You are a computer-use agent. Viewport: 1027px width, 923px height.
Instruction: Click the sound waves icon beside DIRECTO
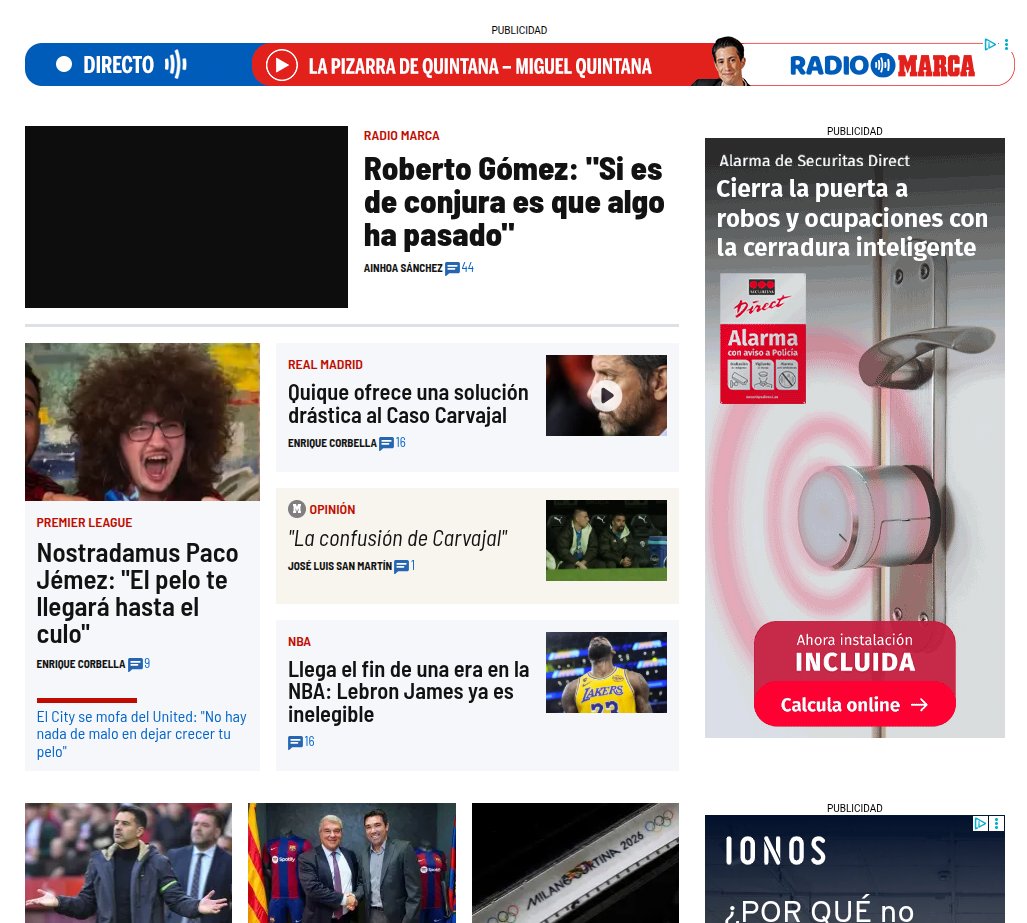[177, 64]
